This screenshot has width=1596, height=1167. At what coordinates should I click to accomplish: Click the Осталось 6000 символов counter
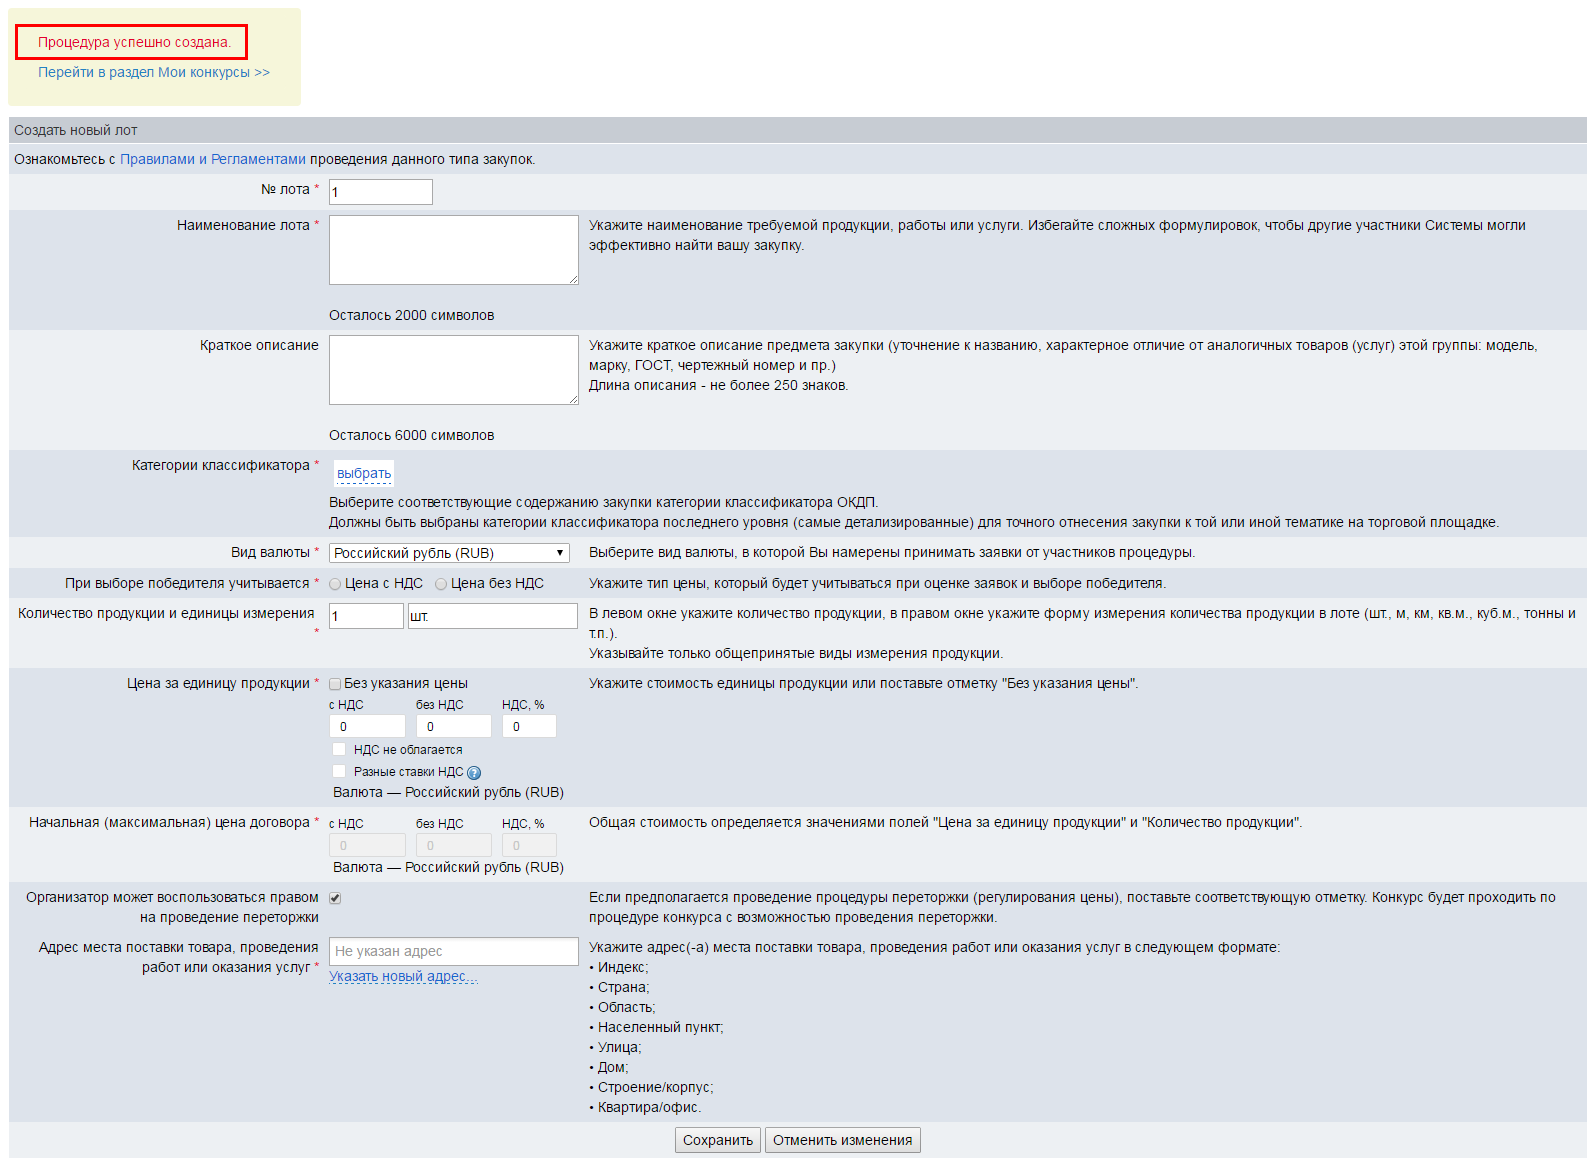click(412, 435)
